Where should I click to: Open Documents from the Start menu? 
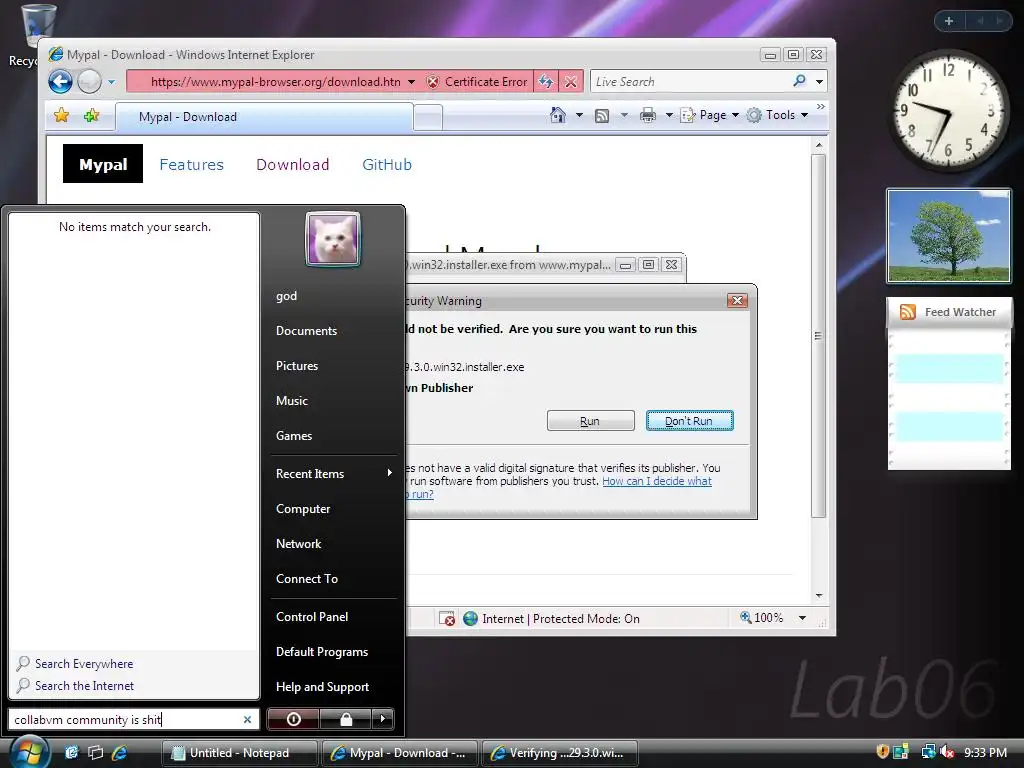pyautogui.click(x=306, y=331)
